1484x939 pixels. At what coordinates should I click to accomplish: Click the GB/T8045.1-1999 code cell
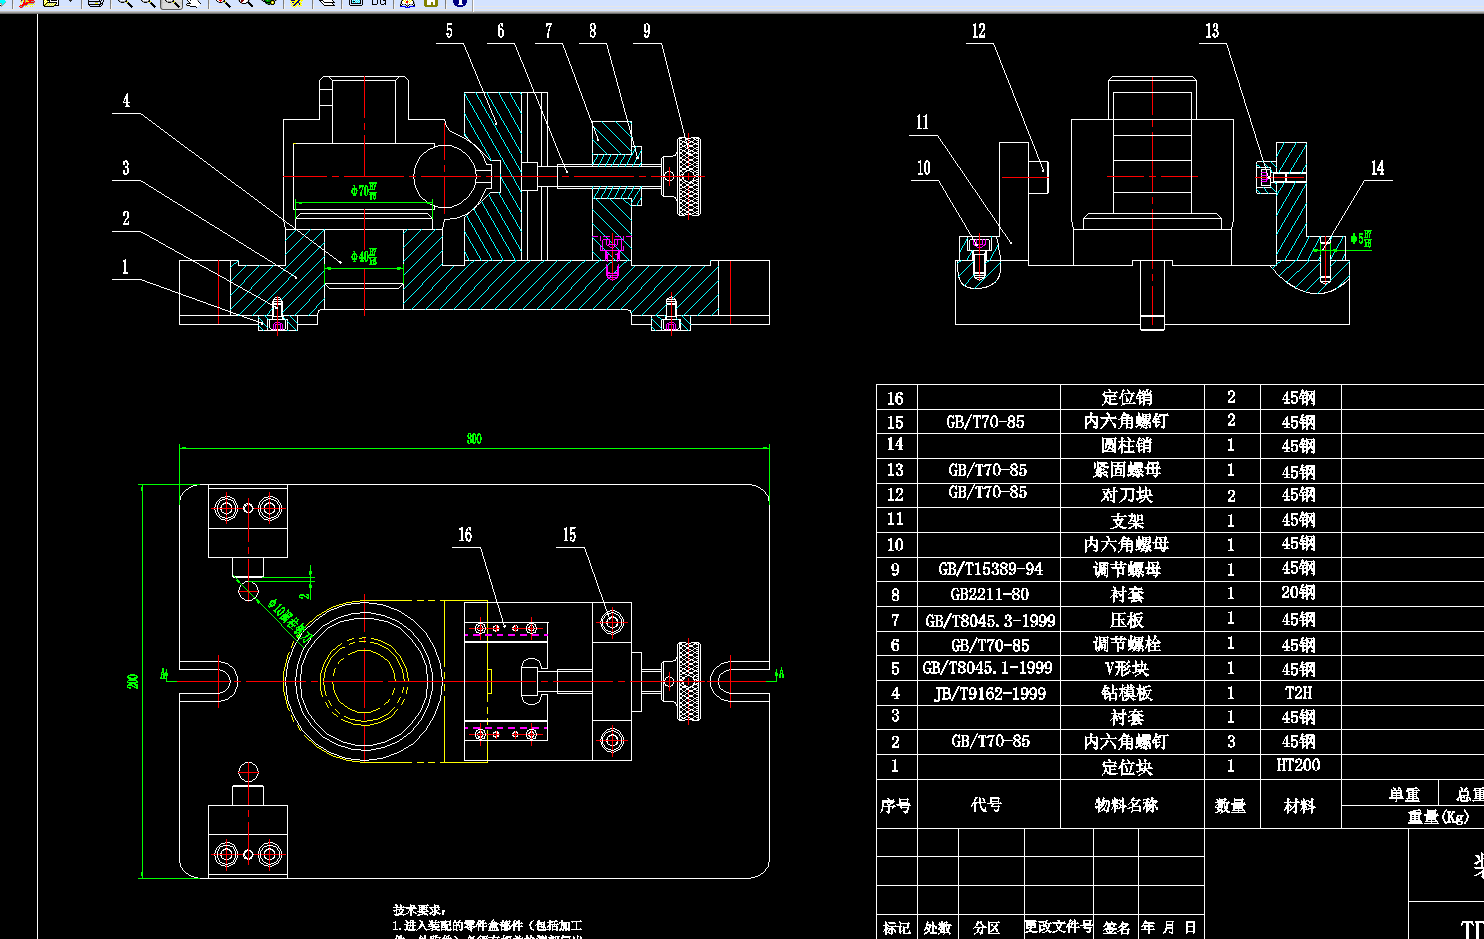pos(987,668)
